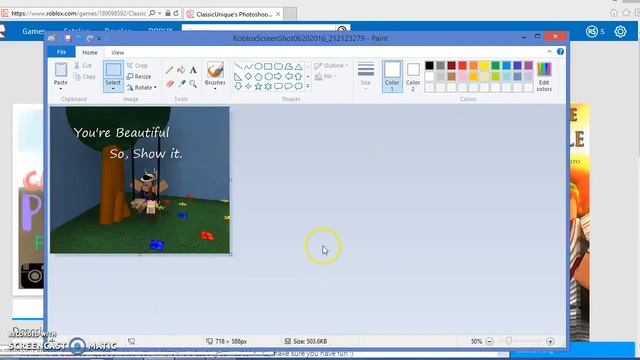Screen dimensions: 640x360
Task: Click the zoom slider in the status bar
Action: point(509,341)
